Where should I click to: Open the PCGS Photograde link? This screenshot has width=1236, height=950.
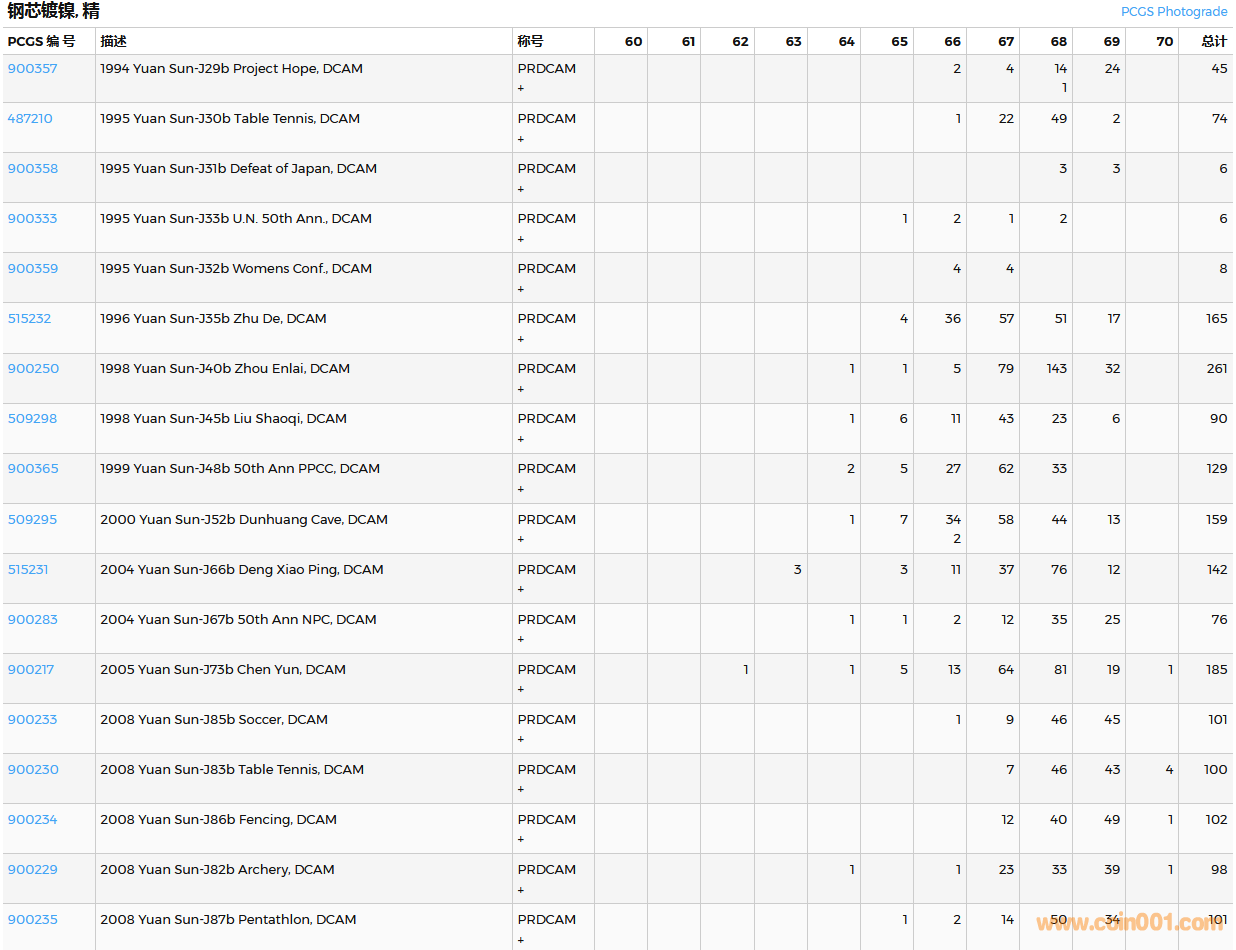[x=1173, y=12]
